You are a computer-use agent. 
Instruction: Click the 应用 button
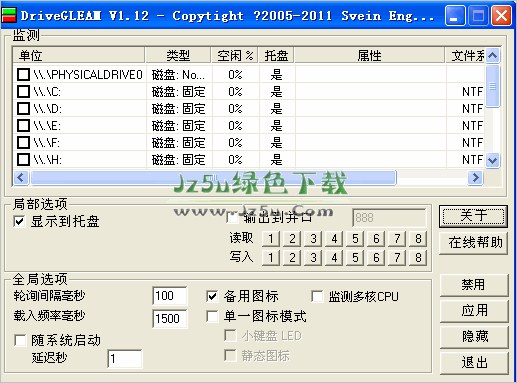pyautogui.click(x=474, y=311)
